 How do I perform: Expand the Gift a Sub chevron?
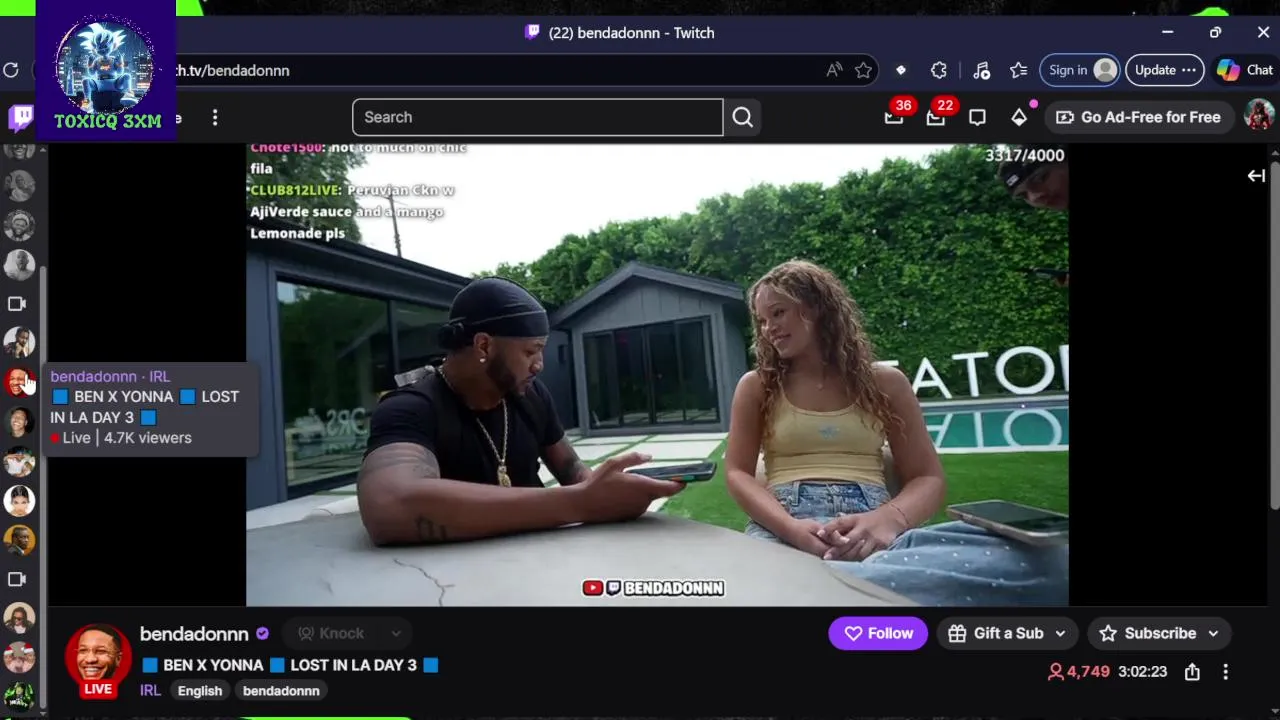pyautogui.click(x=1060, y=633)
